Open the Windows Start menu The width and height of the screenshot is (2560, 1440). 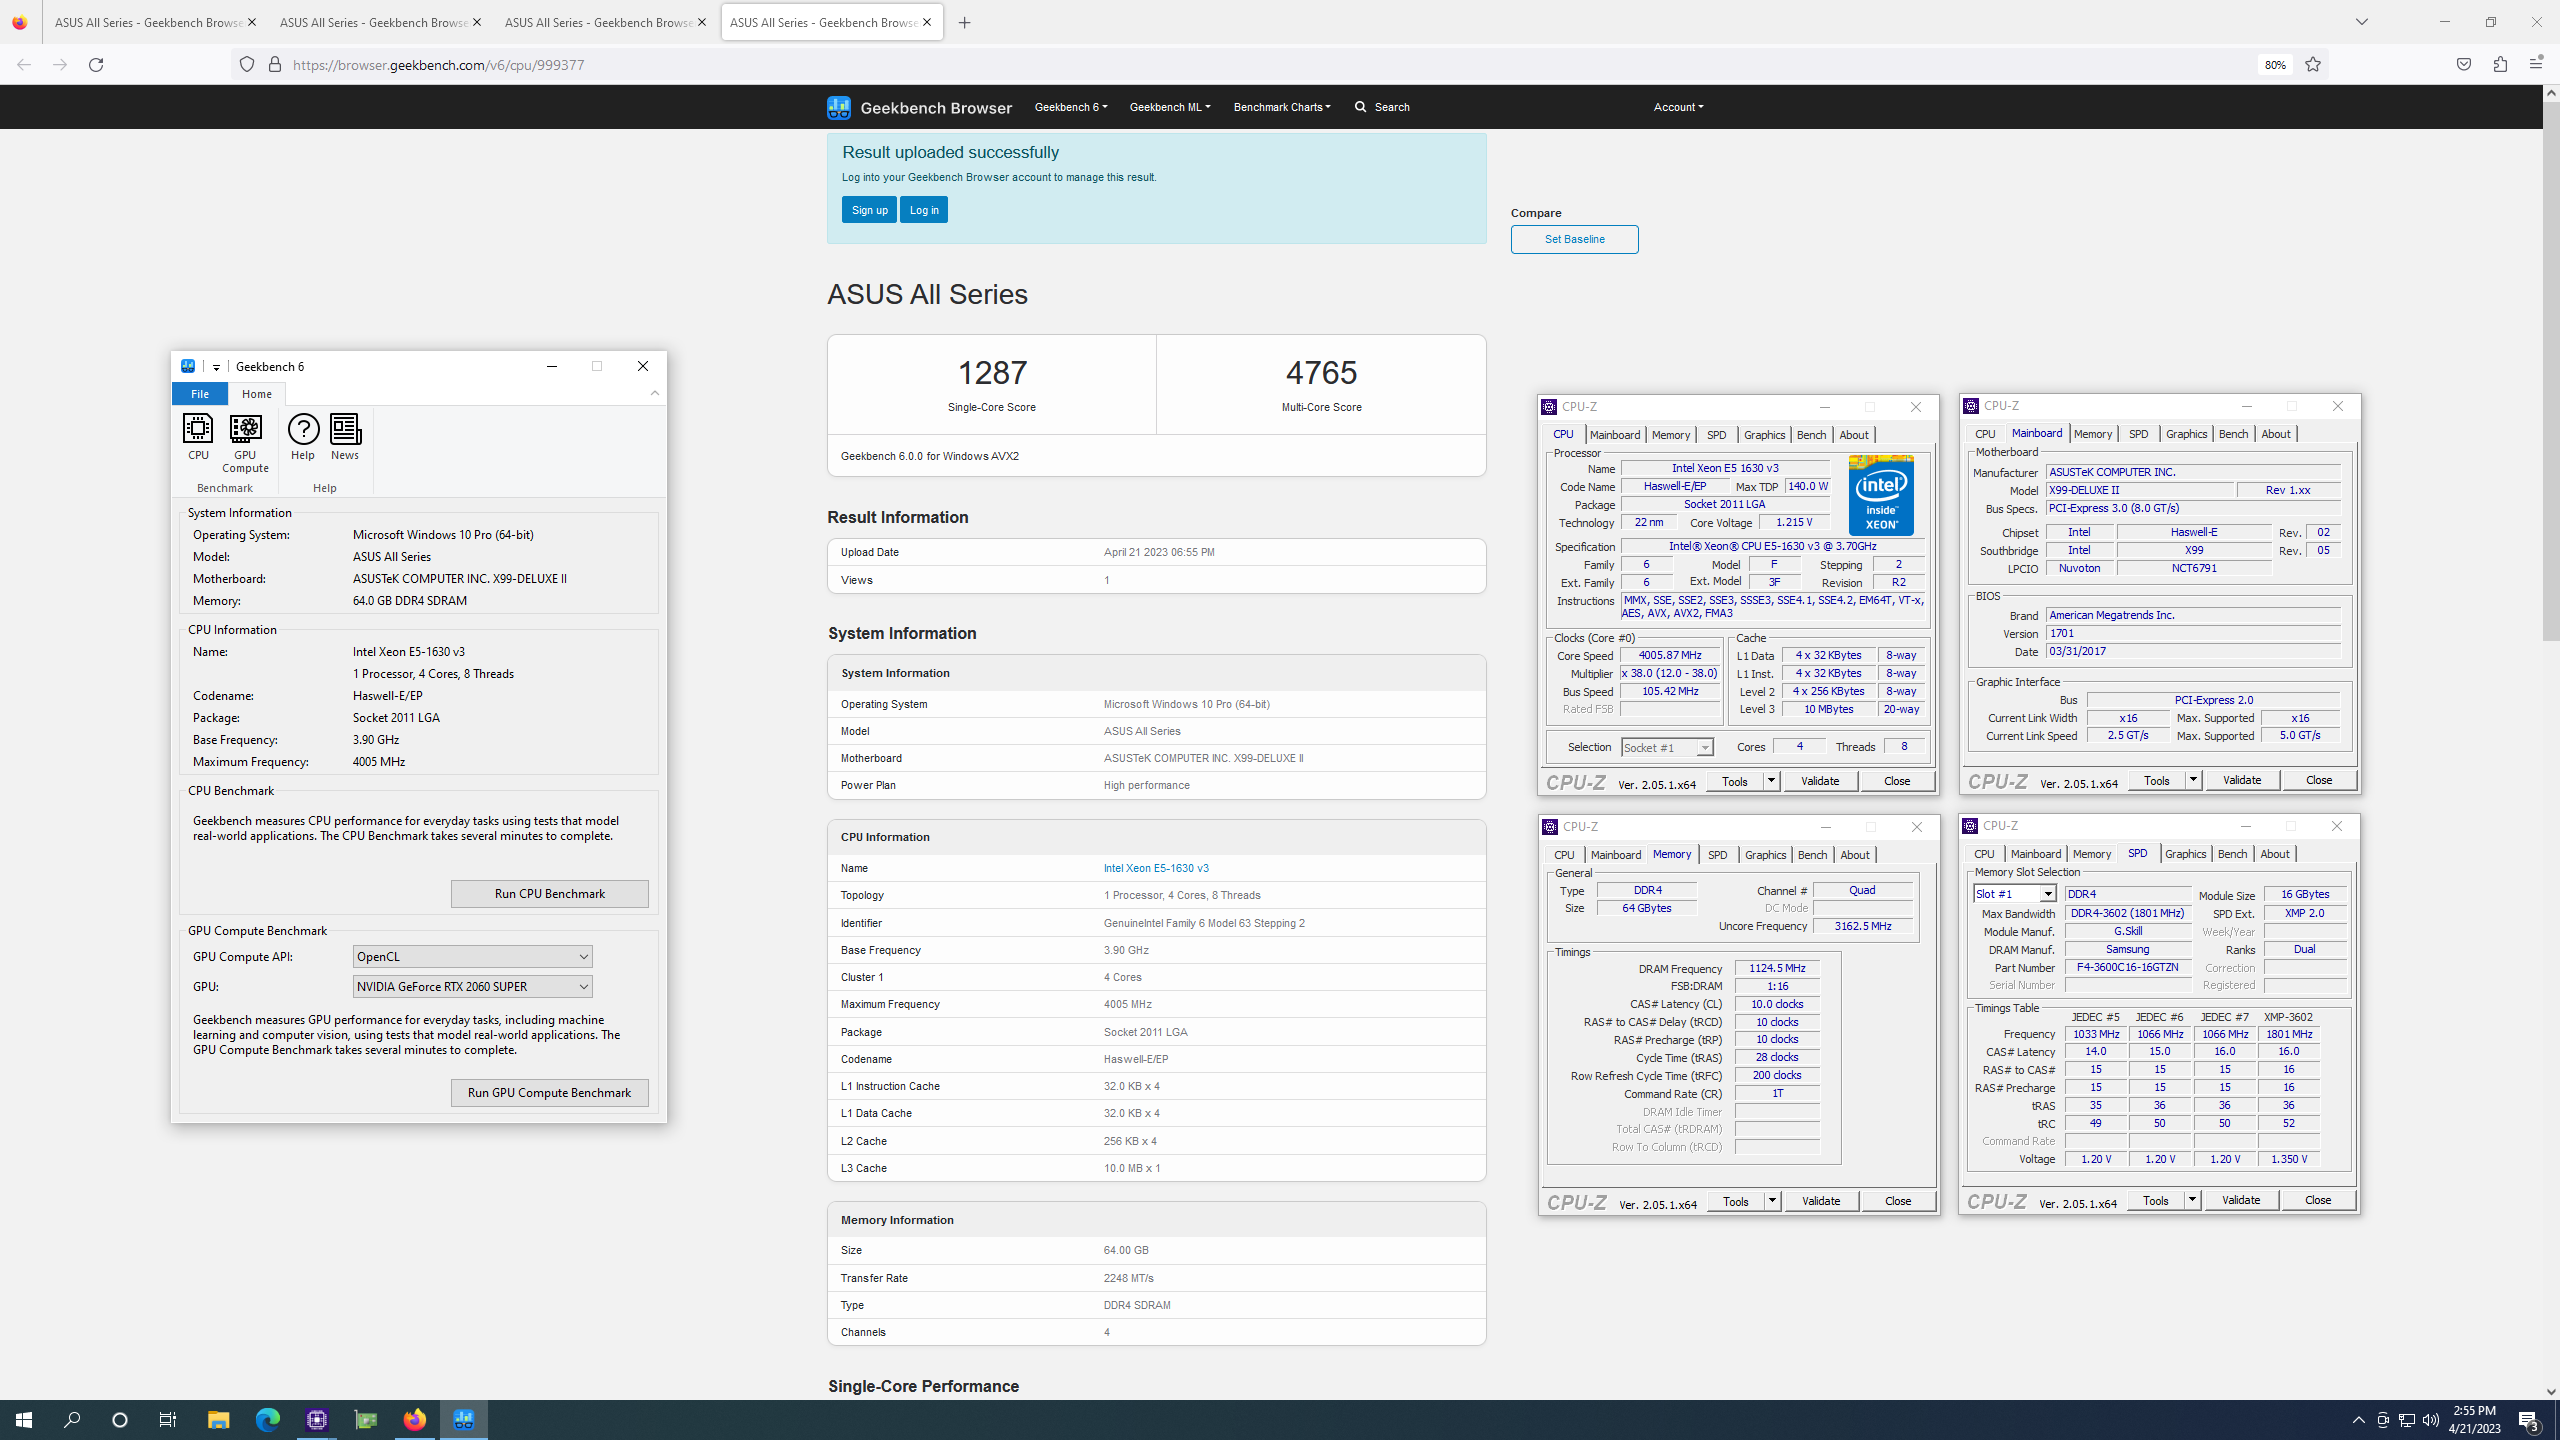coord(24,1420)
